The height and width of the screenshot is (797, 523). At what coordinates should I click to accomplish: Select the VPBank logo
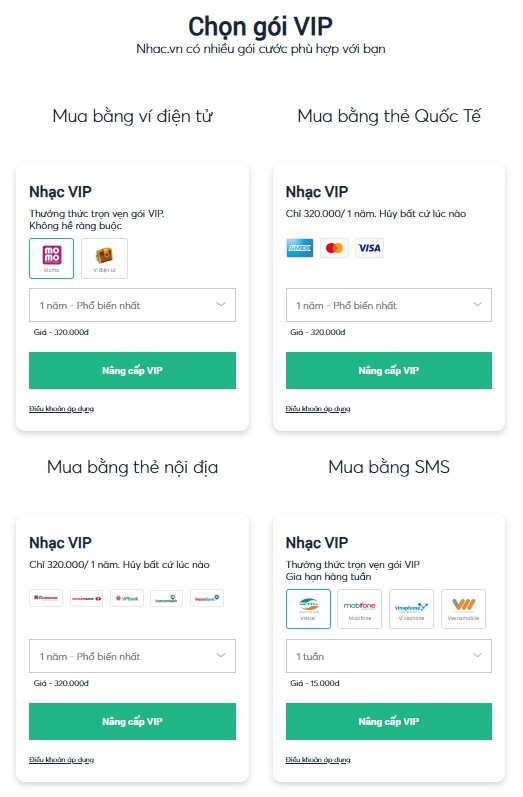pyautogui.click(x=127, y=598)
